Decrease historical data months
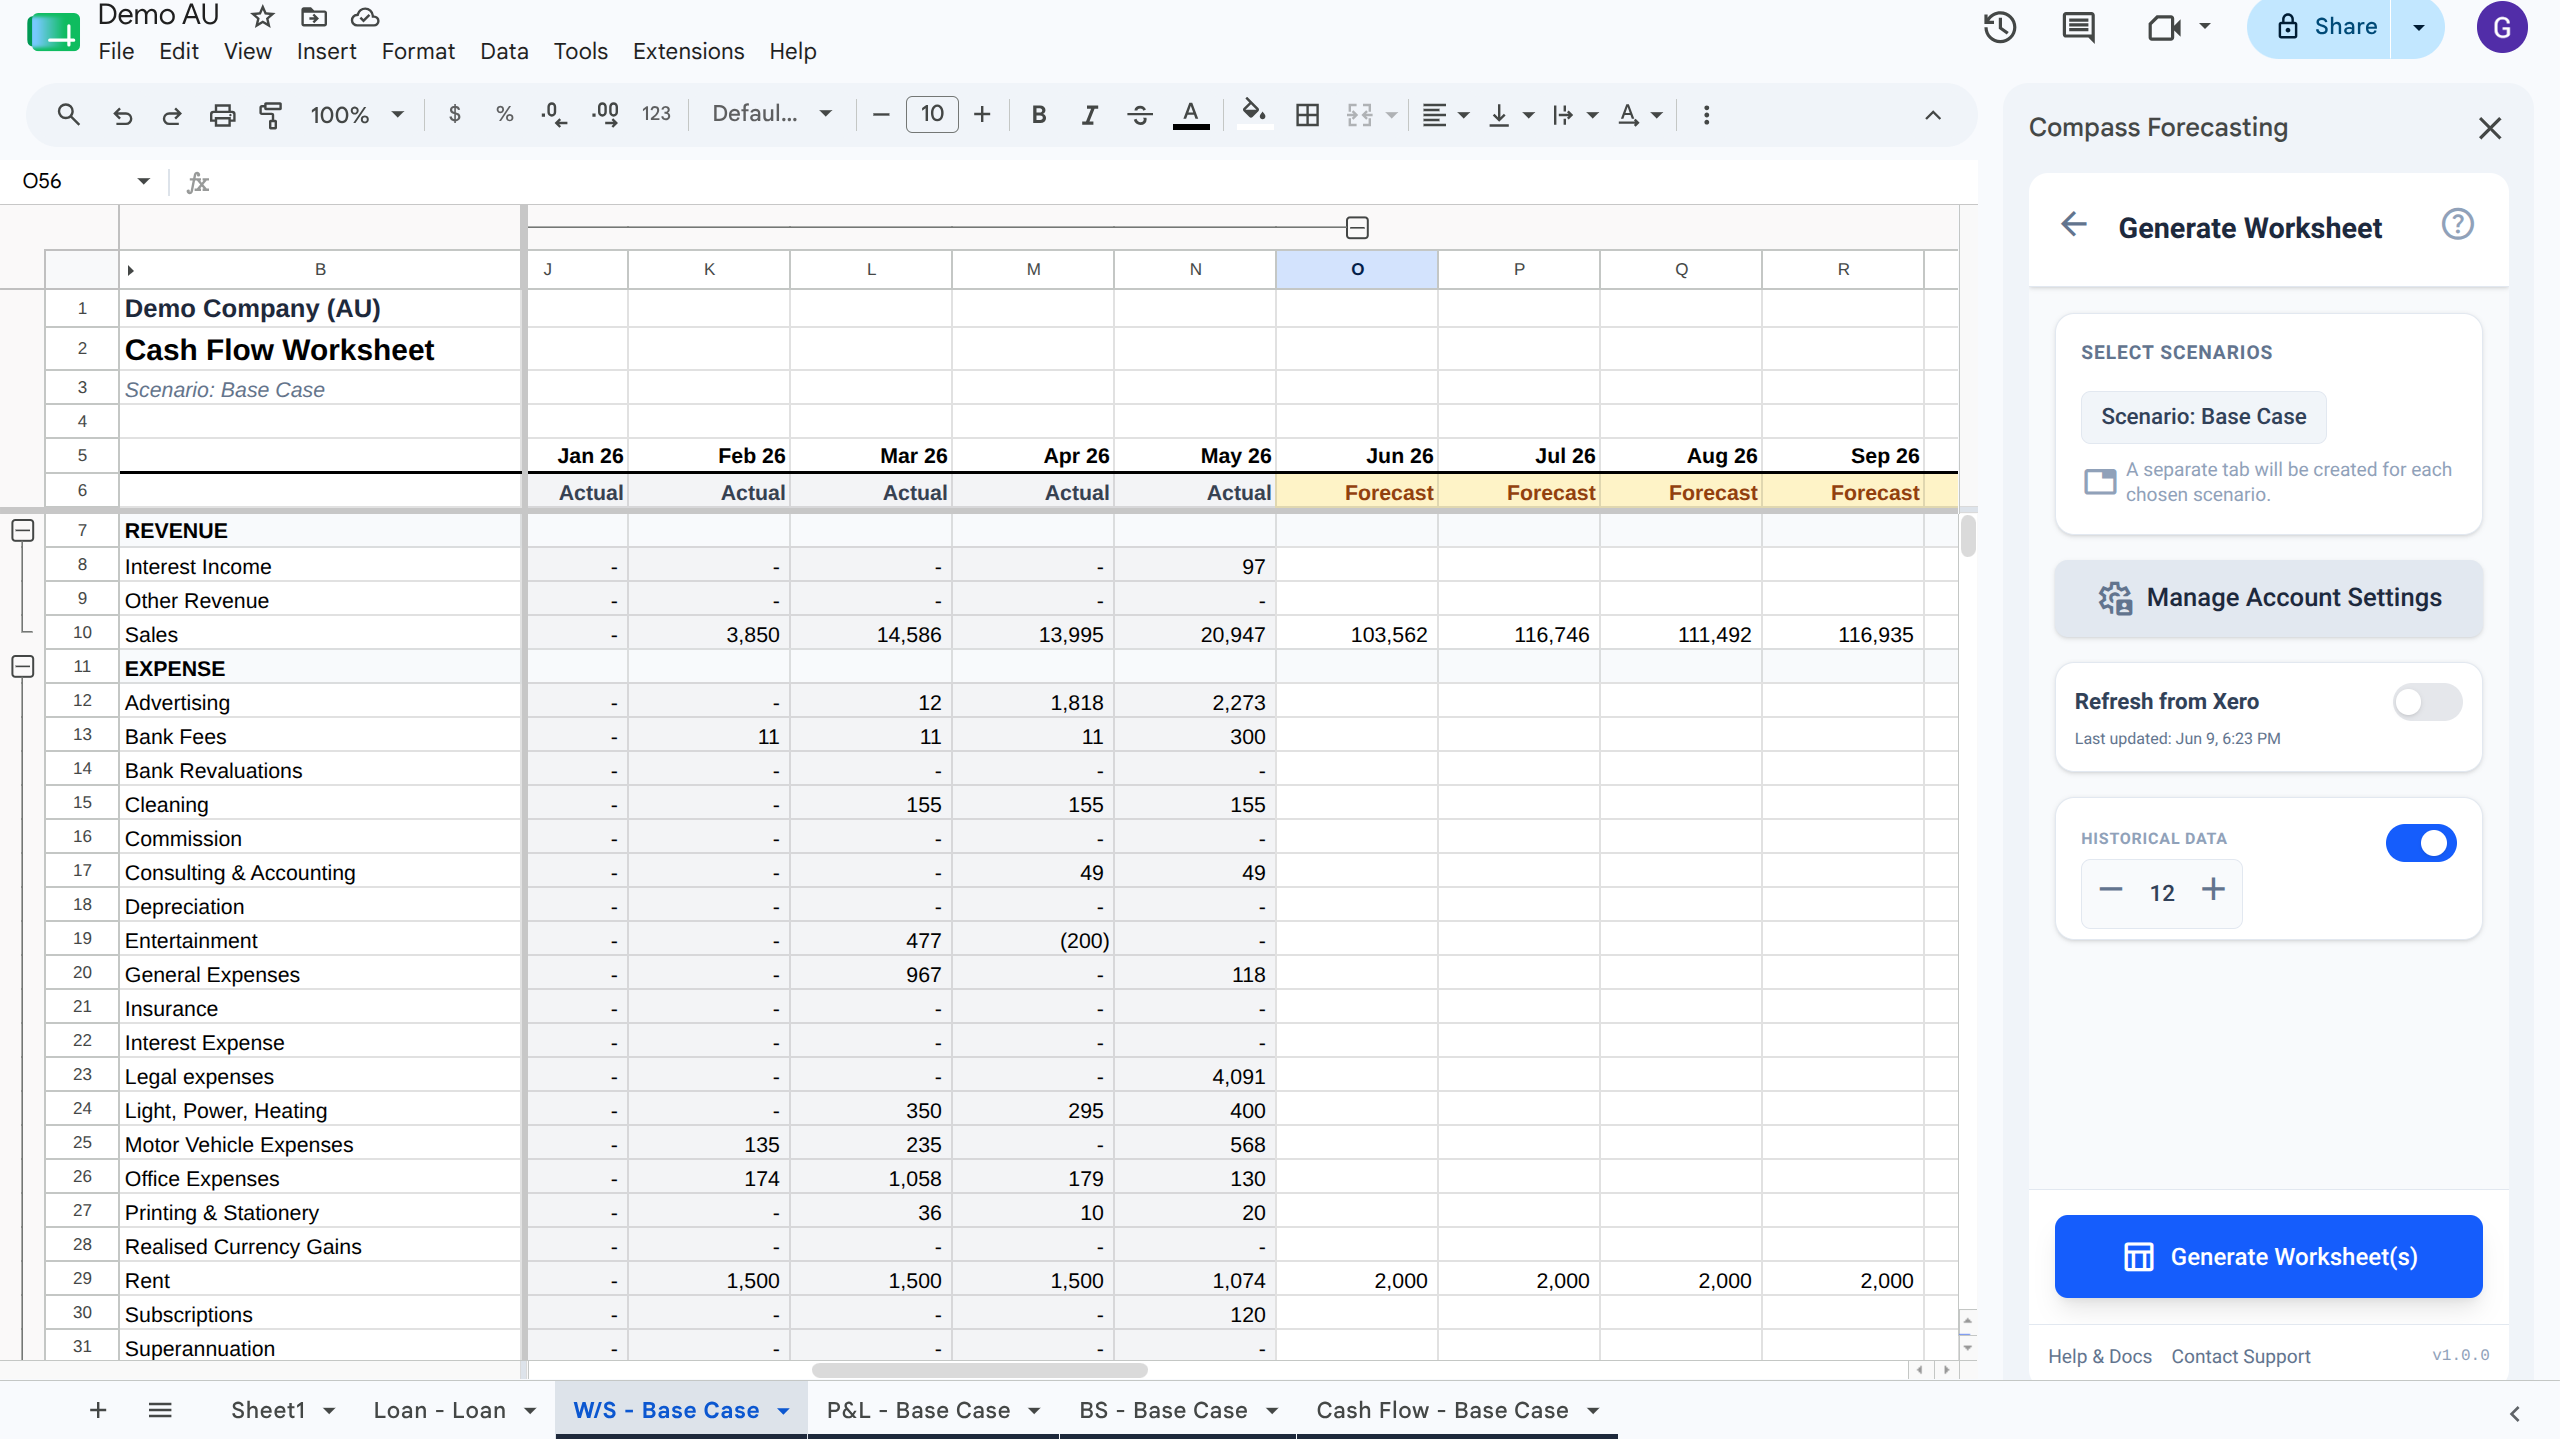2560x1440 pixels. tap(2110, 890)
